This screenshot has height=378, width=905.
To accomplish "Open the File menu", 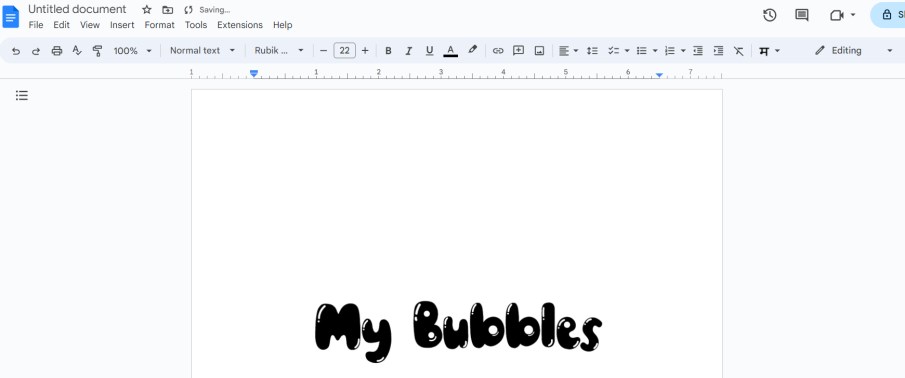I will (36, 25).
